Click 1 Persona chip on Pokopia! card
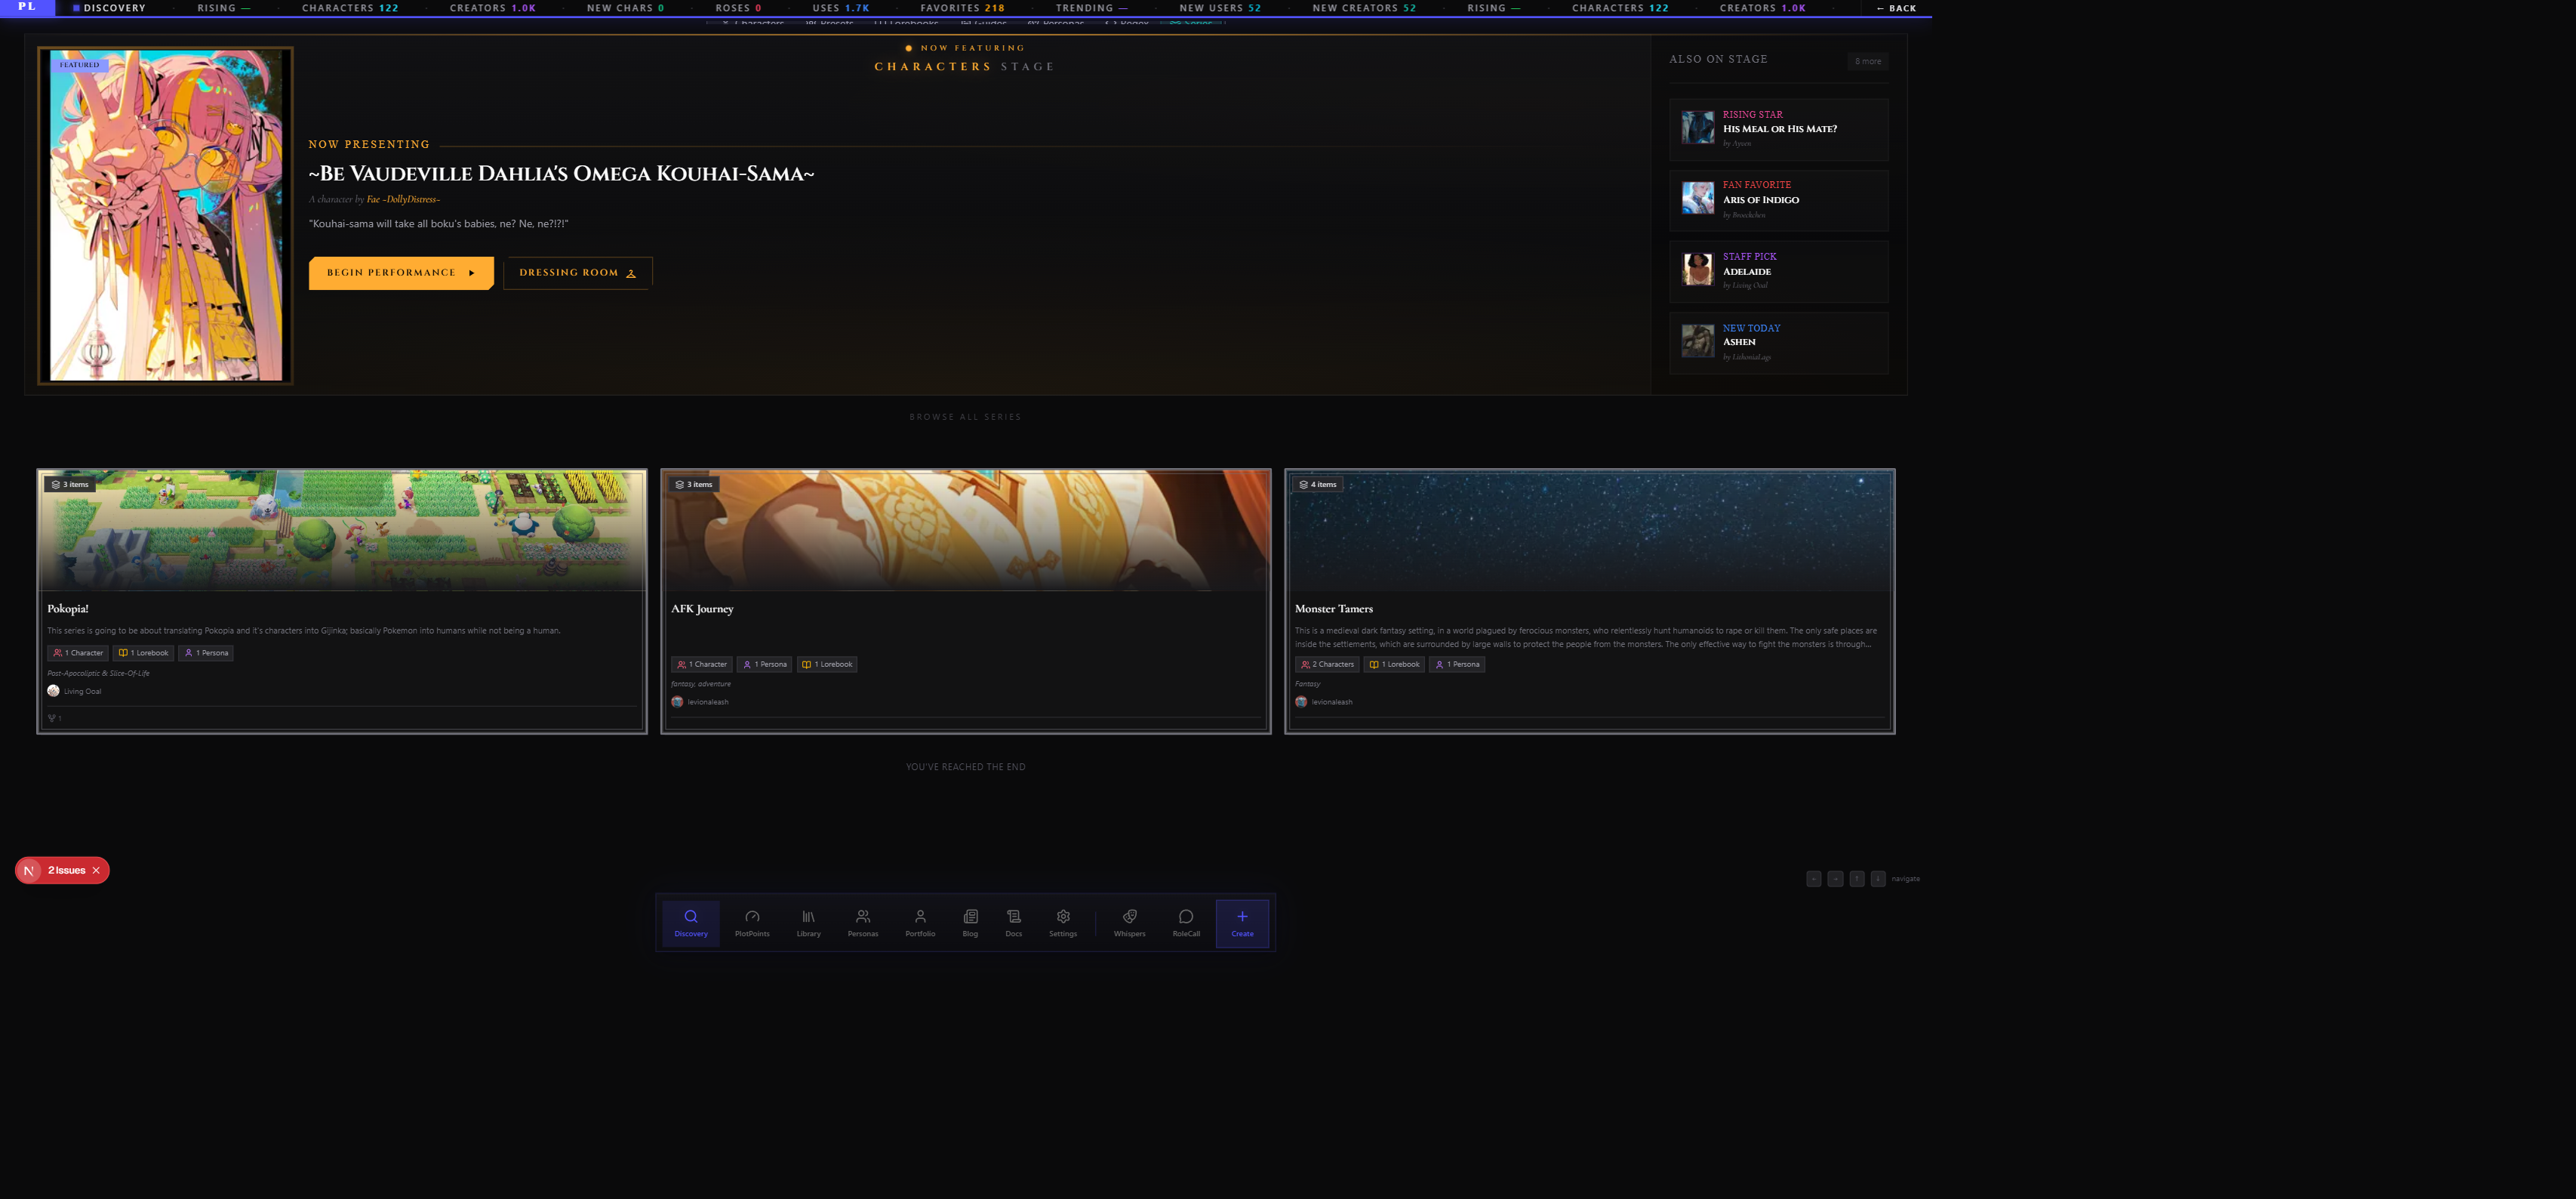 point(206,653)
